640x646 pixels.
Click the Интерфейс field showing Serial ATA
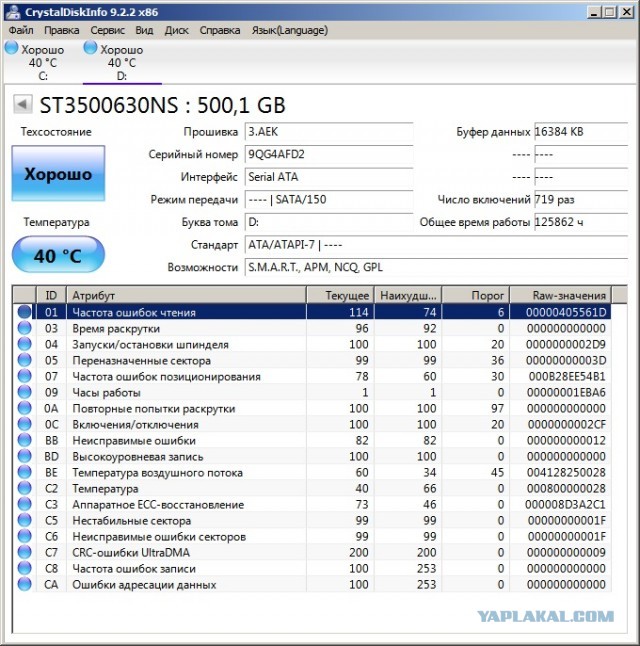329,177
